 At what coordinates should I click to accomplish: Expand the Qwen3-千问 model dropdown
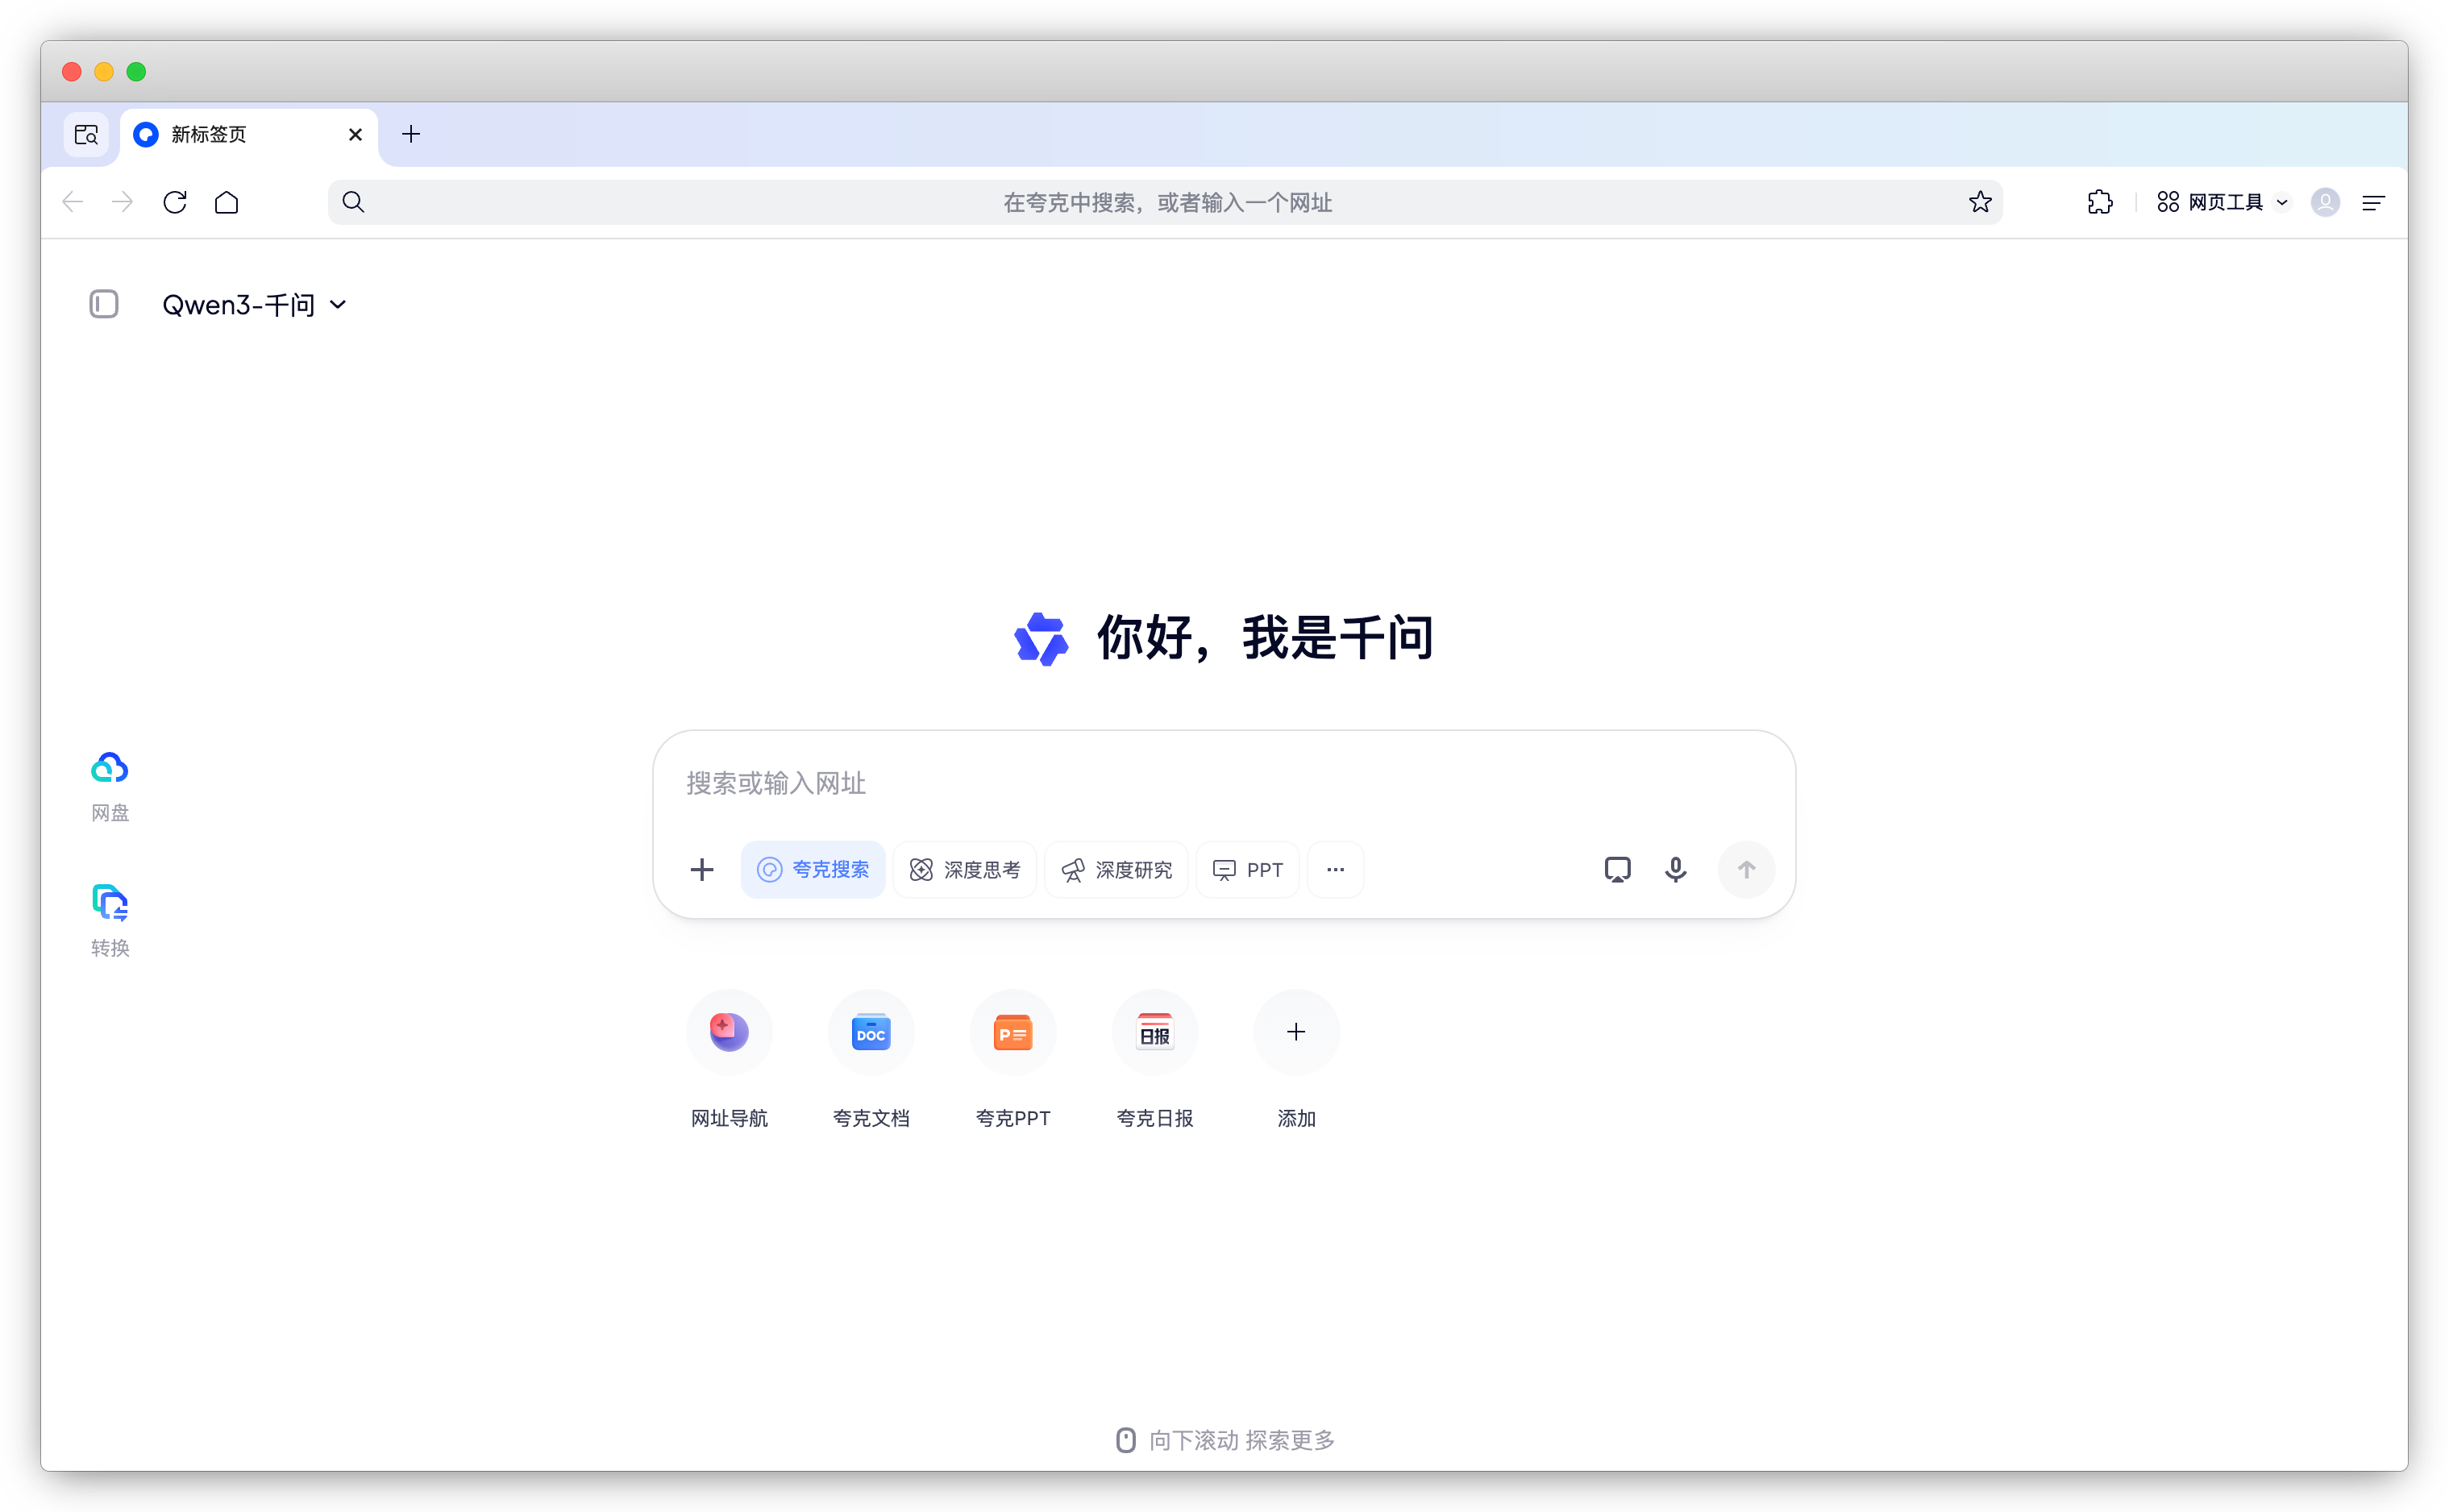[254, 305]
